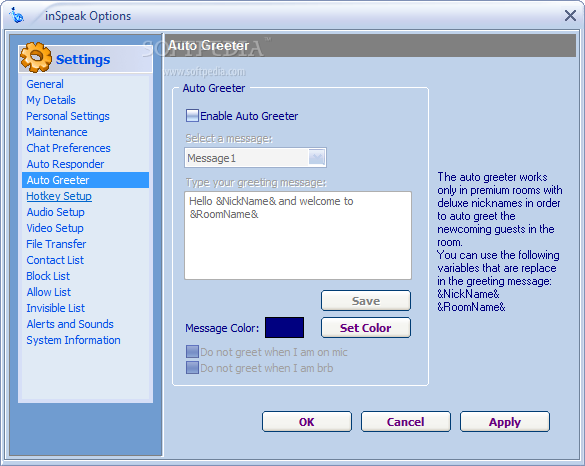Viewport: 585px width, 466px height.
Task: Close the inSpeak Options window
Action: pyautogui.click(x=570, y=16)
